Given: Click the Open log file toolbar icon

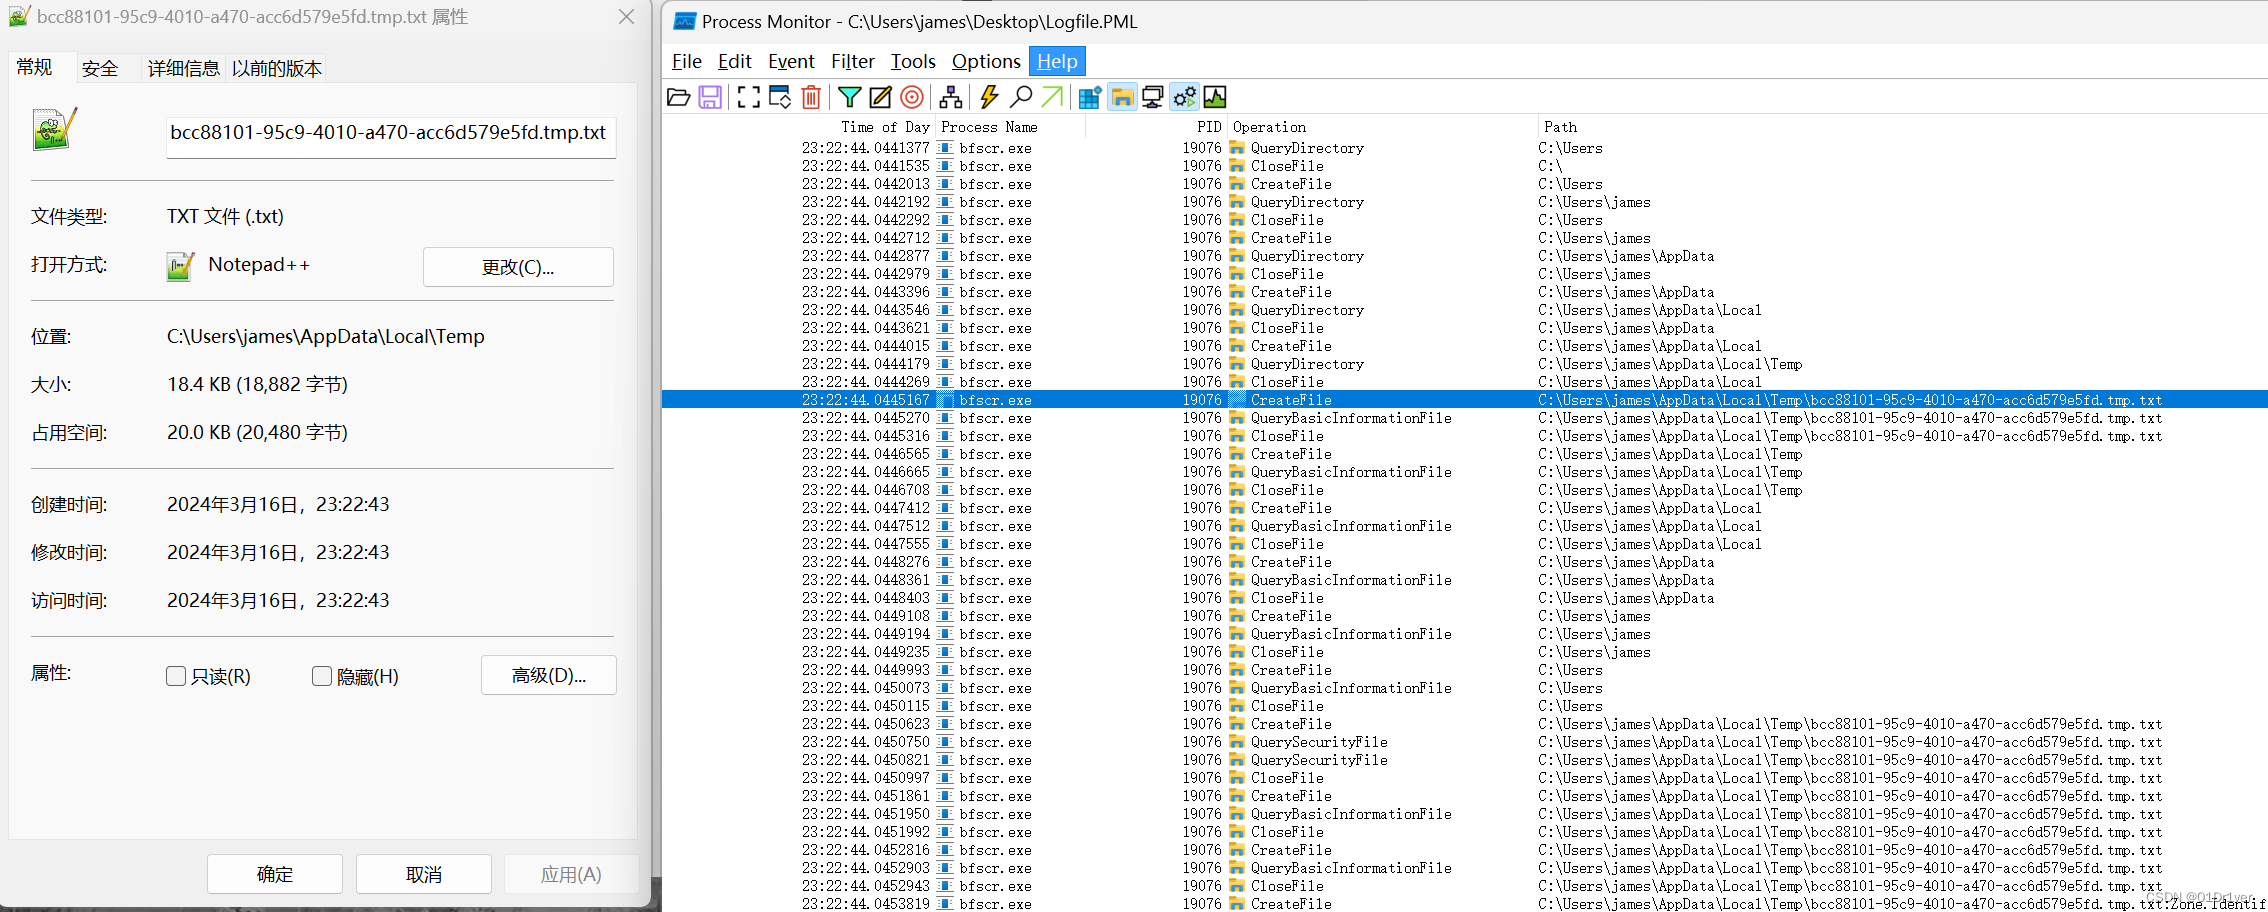Looking at the screenshot, I should click(x=678, y=97).
